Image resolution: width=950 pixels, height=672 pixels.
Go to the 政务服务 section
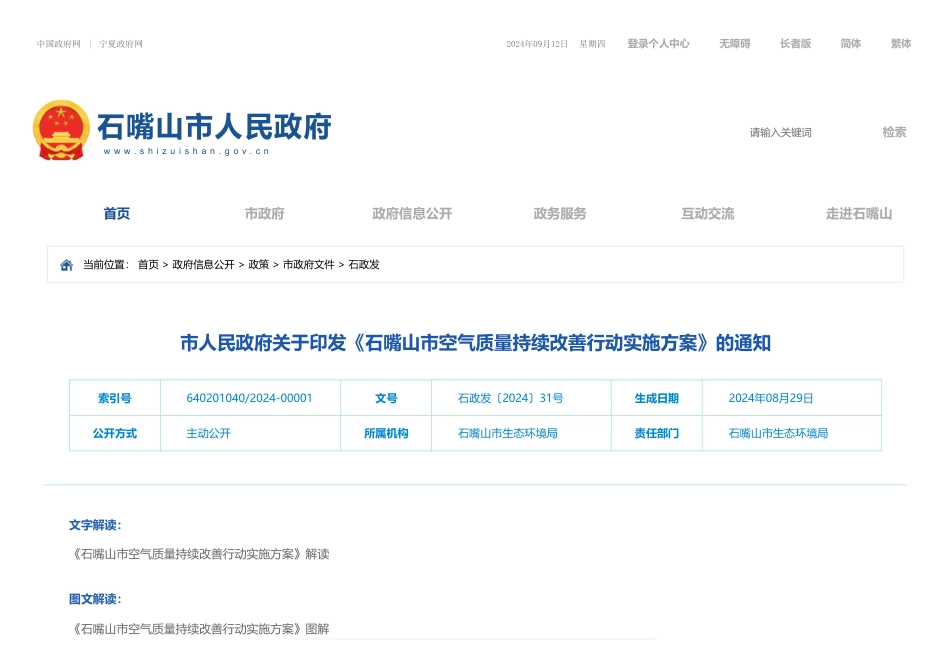(x=560, y=214)
